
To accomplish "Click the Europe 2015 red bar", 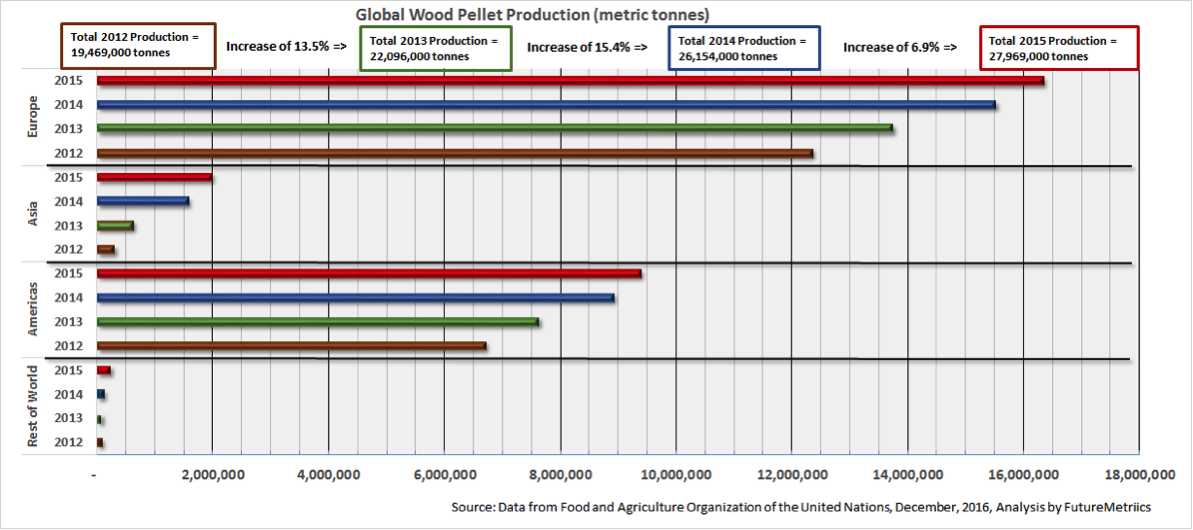I will pos(570,81).
